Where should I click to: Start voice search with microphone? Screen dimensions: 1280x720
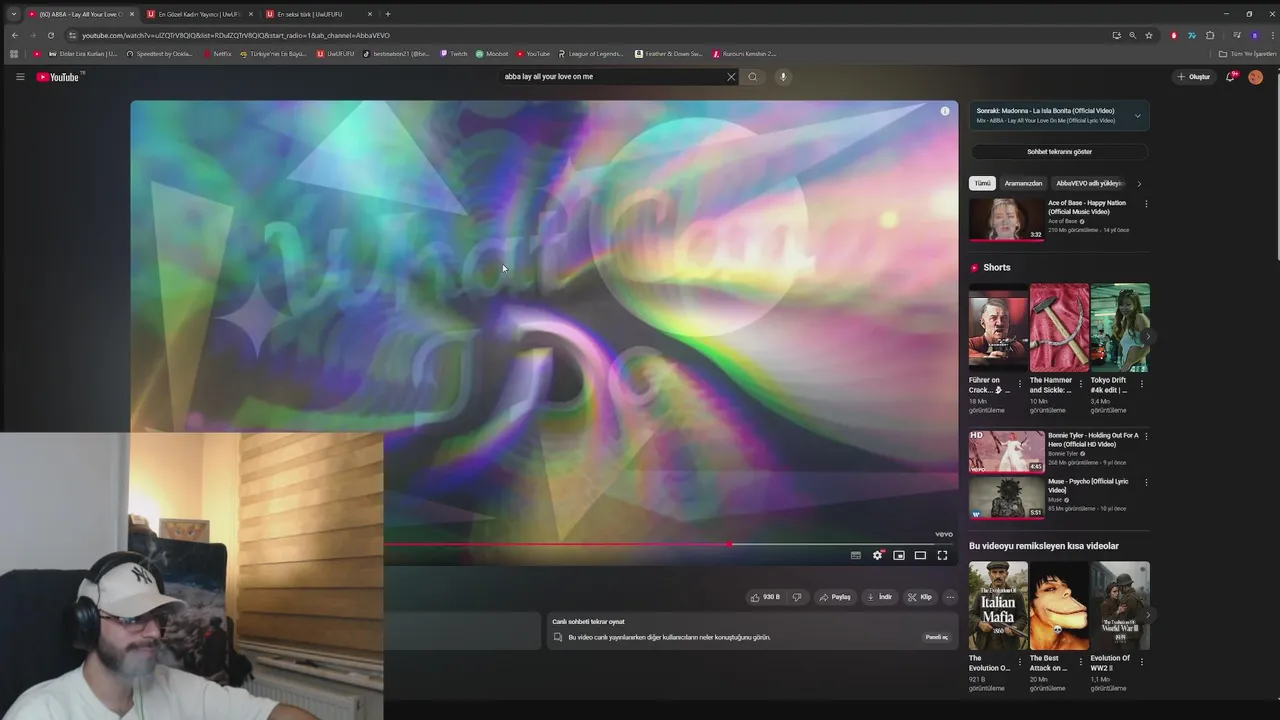click(x=783, y=77)
